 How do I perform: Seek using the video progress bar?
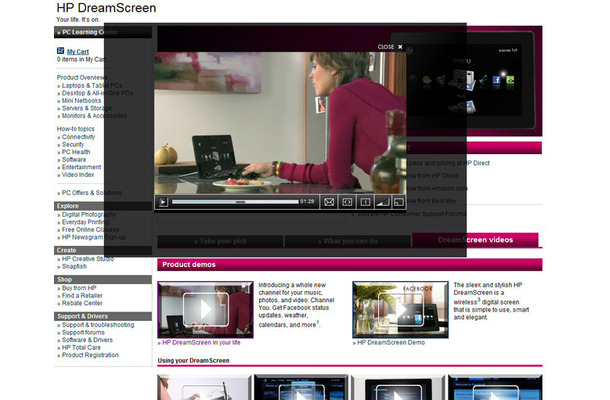click(235, 202)
